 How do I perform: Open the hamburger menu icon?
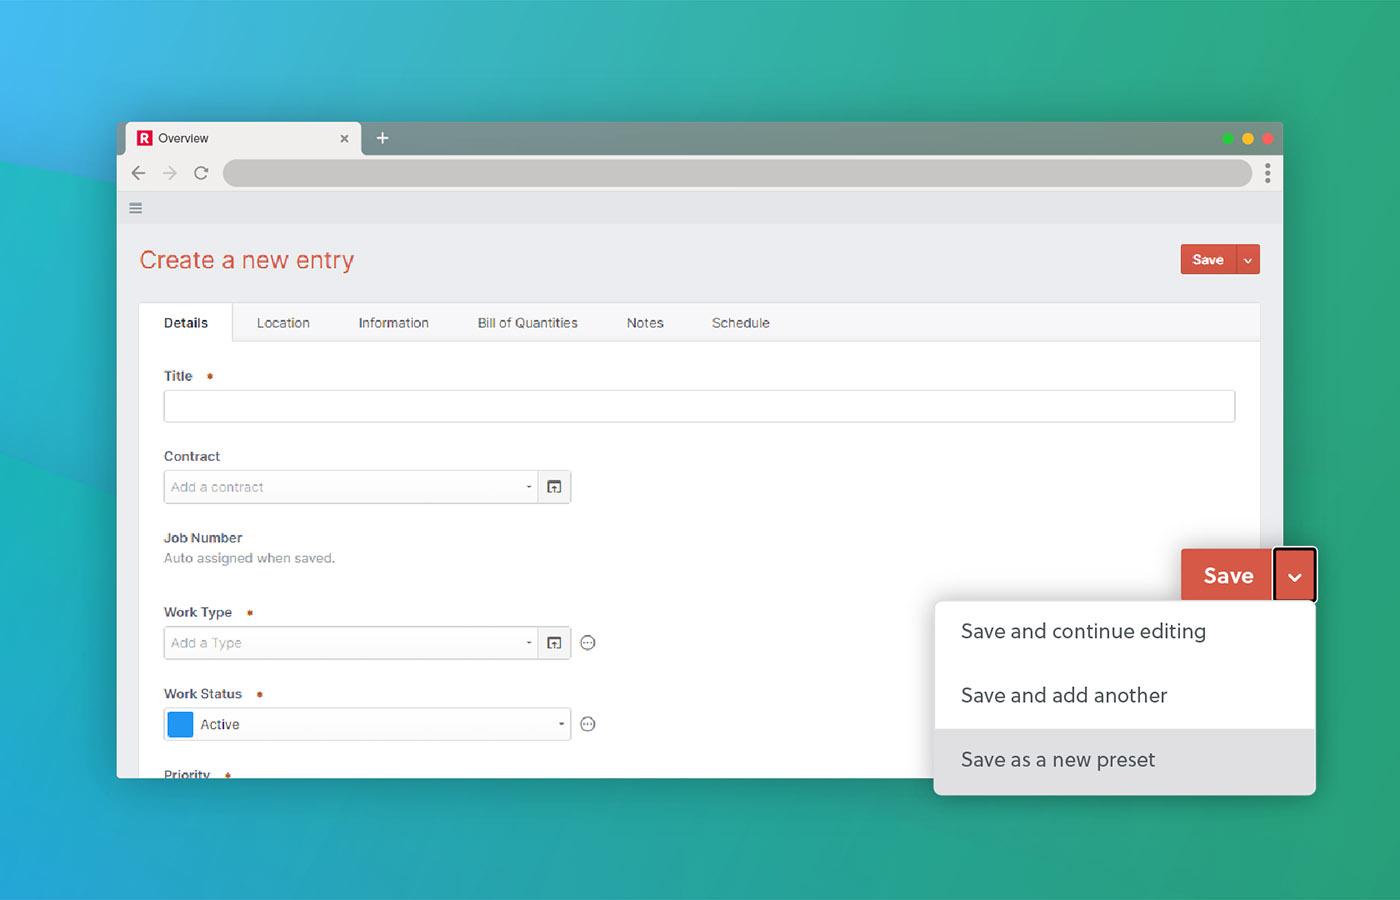coord(135,208)
